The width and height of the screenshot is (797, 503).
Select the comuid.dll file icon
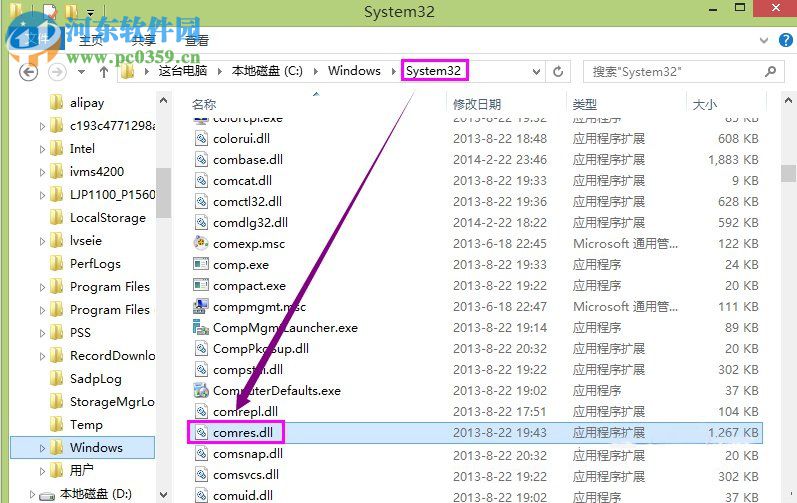[x=201, y=495]
